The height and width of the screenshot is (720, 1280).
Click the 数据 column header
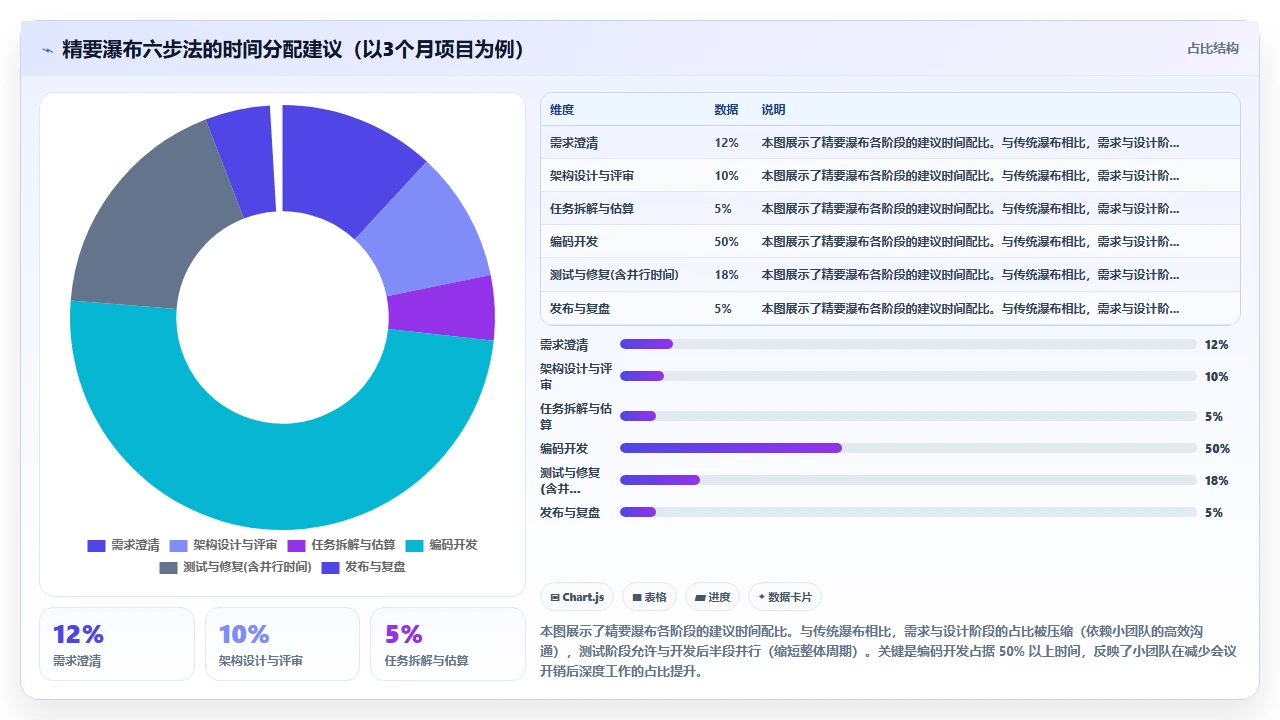coord(726,110)
